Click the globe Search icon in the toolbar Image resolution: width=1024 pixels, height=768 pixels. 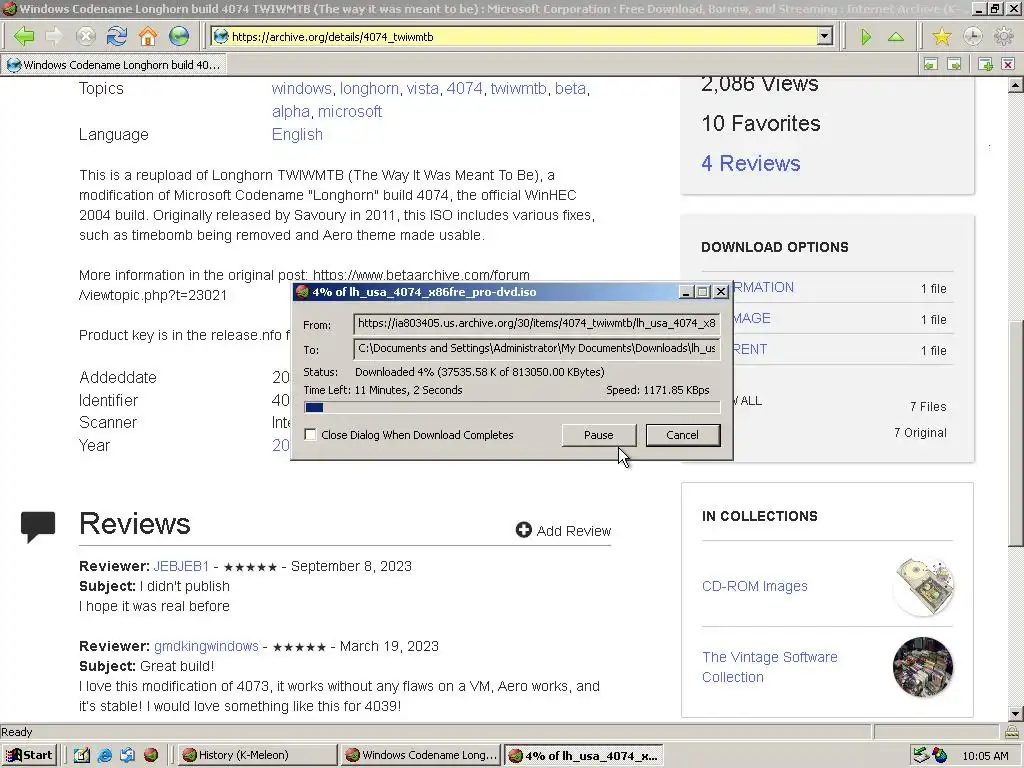click(179, 37)
